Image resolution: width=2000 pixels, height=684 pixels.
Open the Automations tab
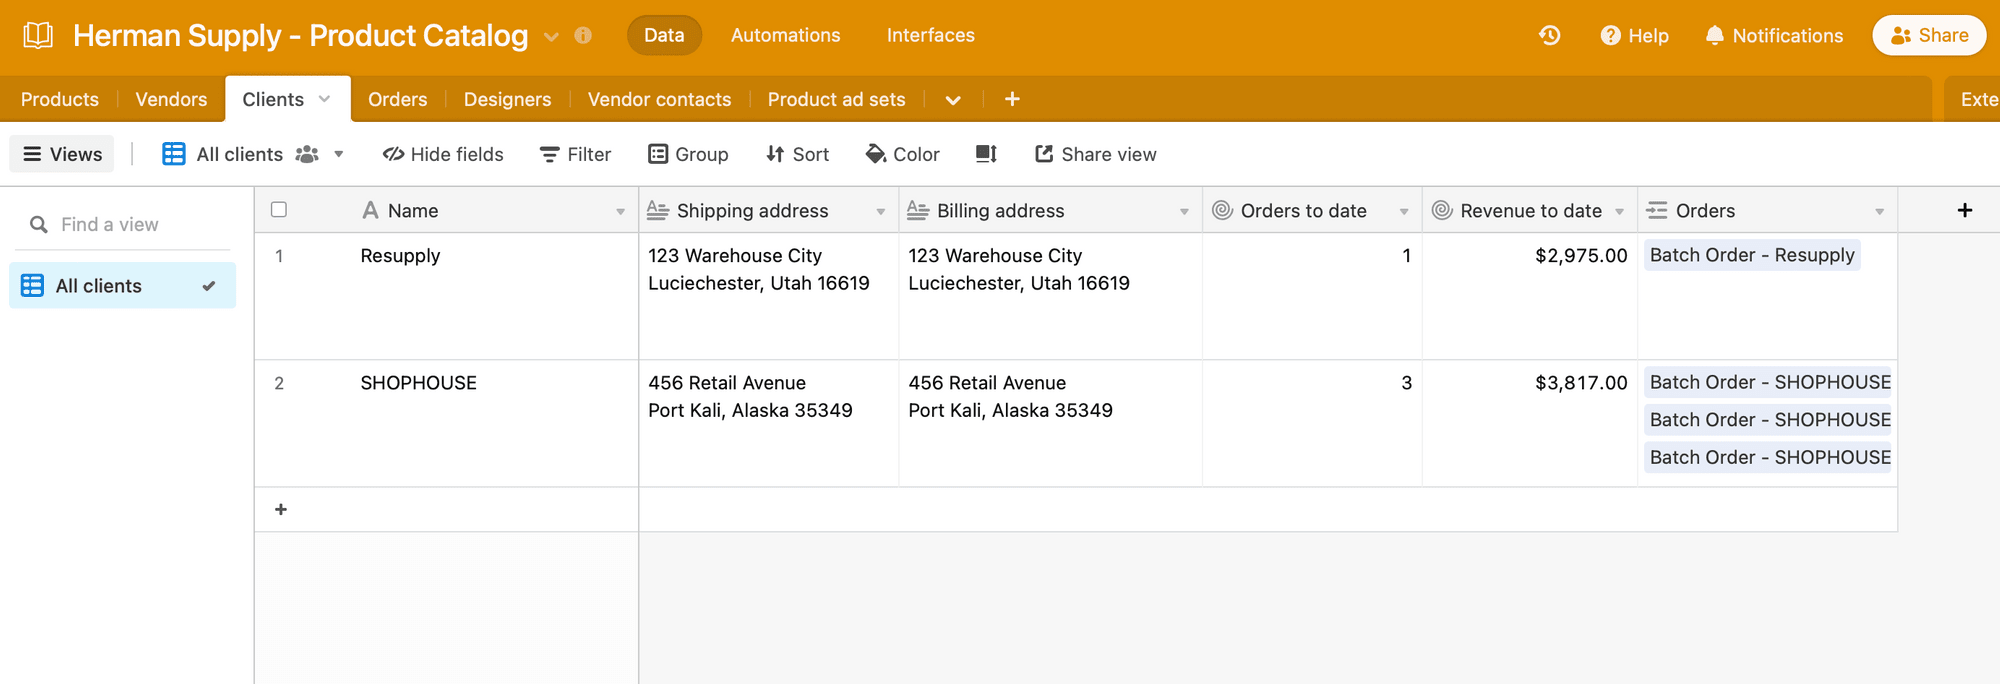click(x=785, y=36)
